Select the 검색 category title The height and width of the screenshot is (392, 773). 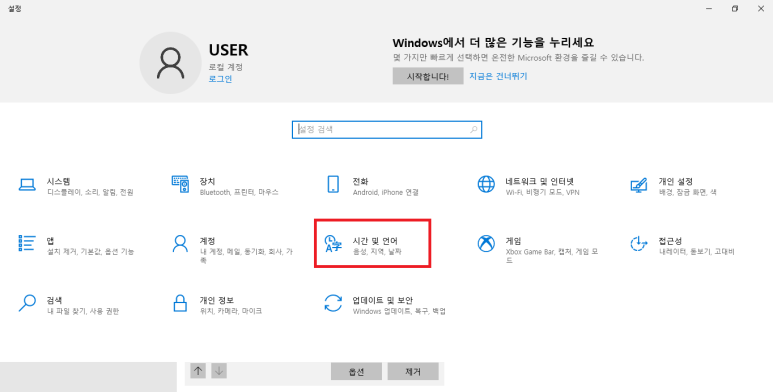[54, 300]
